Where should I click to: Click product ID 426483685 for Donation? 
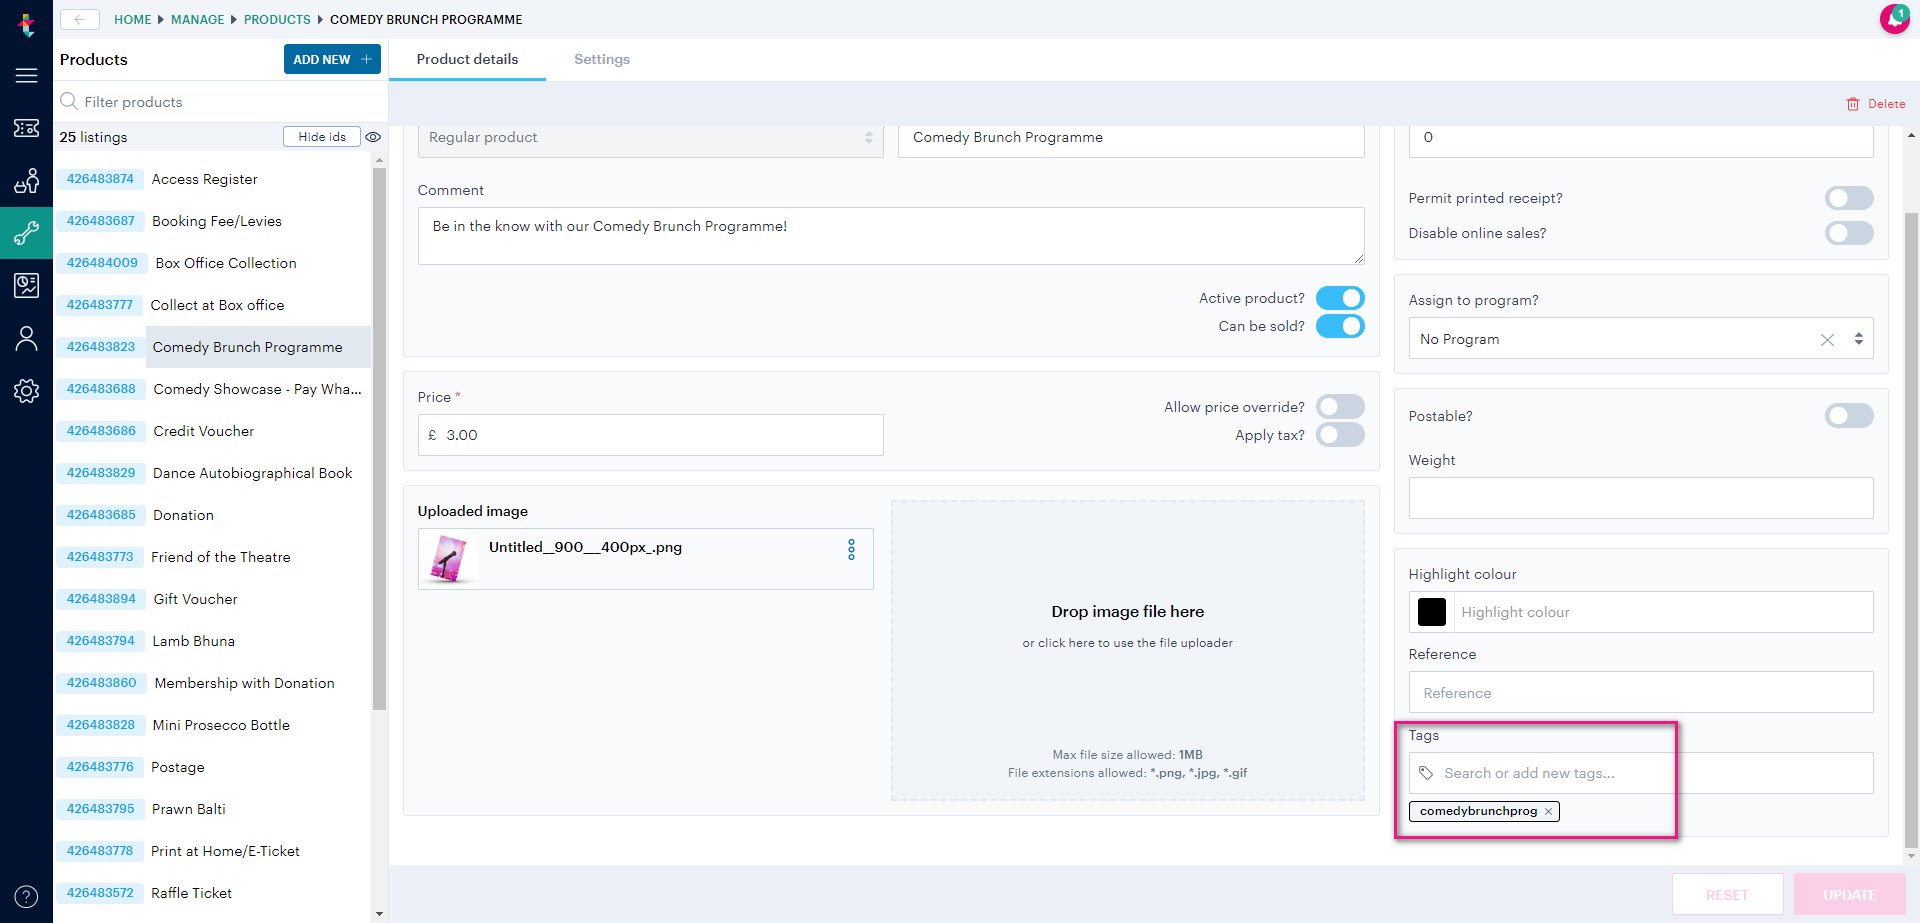101,515
